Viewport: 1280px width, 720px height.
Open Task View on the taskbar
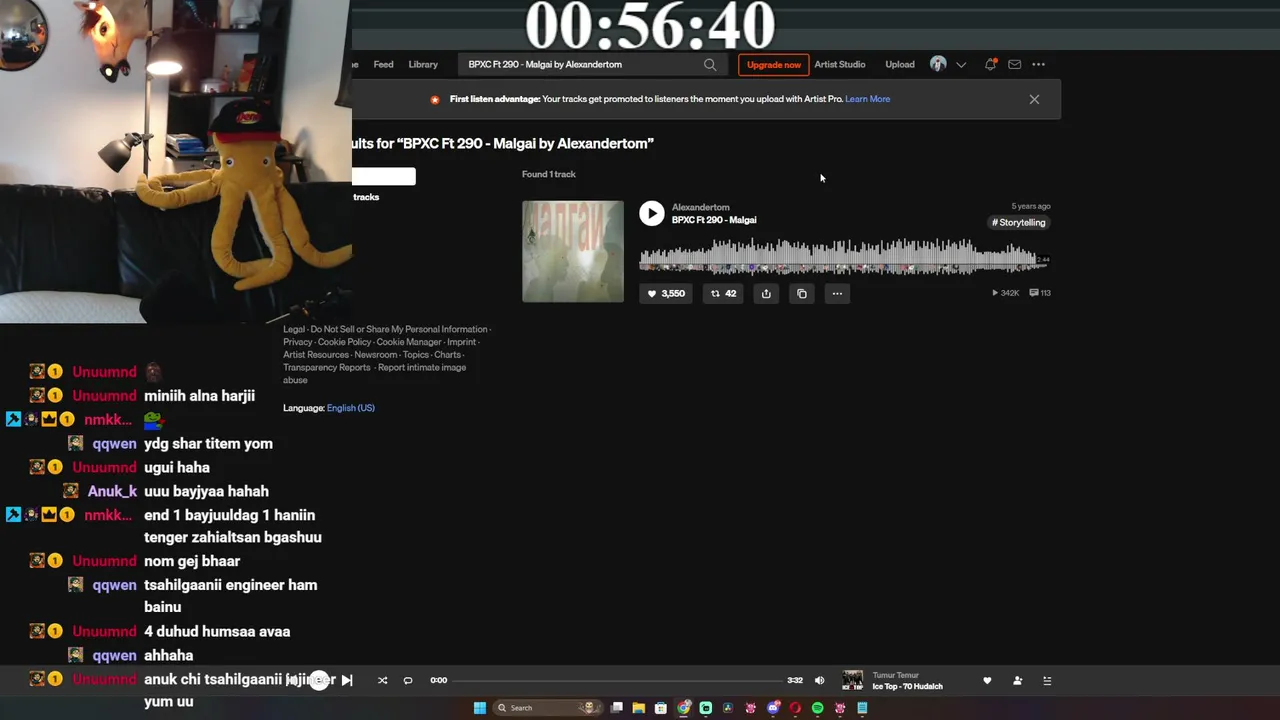(x=617, y=708)
